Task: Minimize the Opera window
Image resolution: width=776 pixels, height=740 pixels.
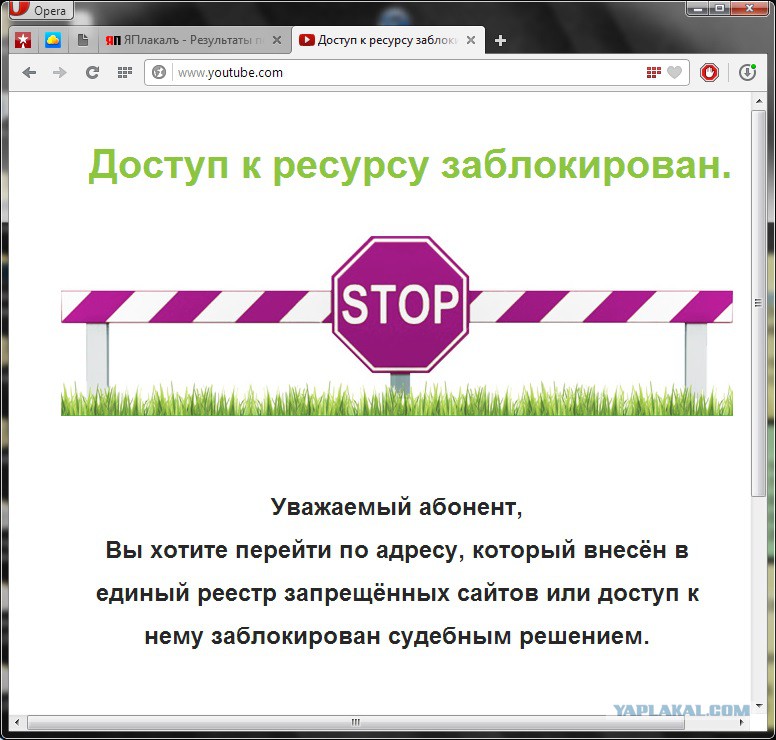Action: (x=698, y=7)
